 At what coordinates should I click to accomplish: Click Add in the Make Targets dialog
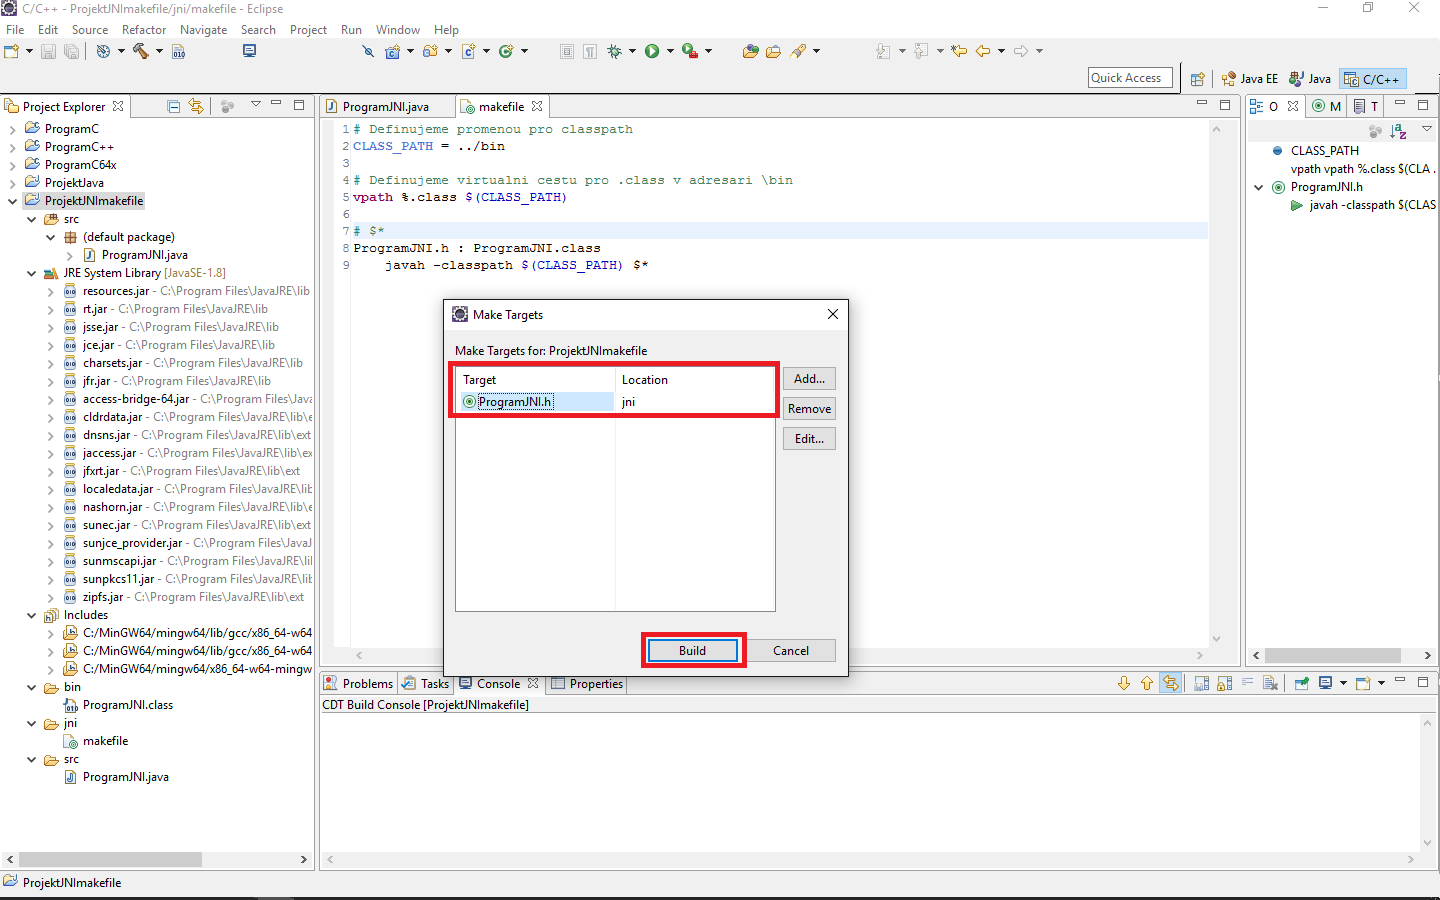coord(809,378)
